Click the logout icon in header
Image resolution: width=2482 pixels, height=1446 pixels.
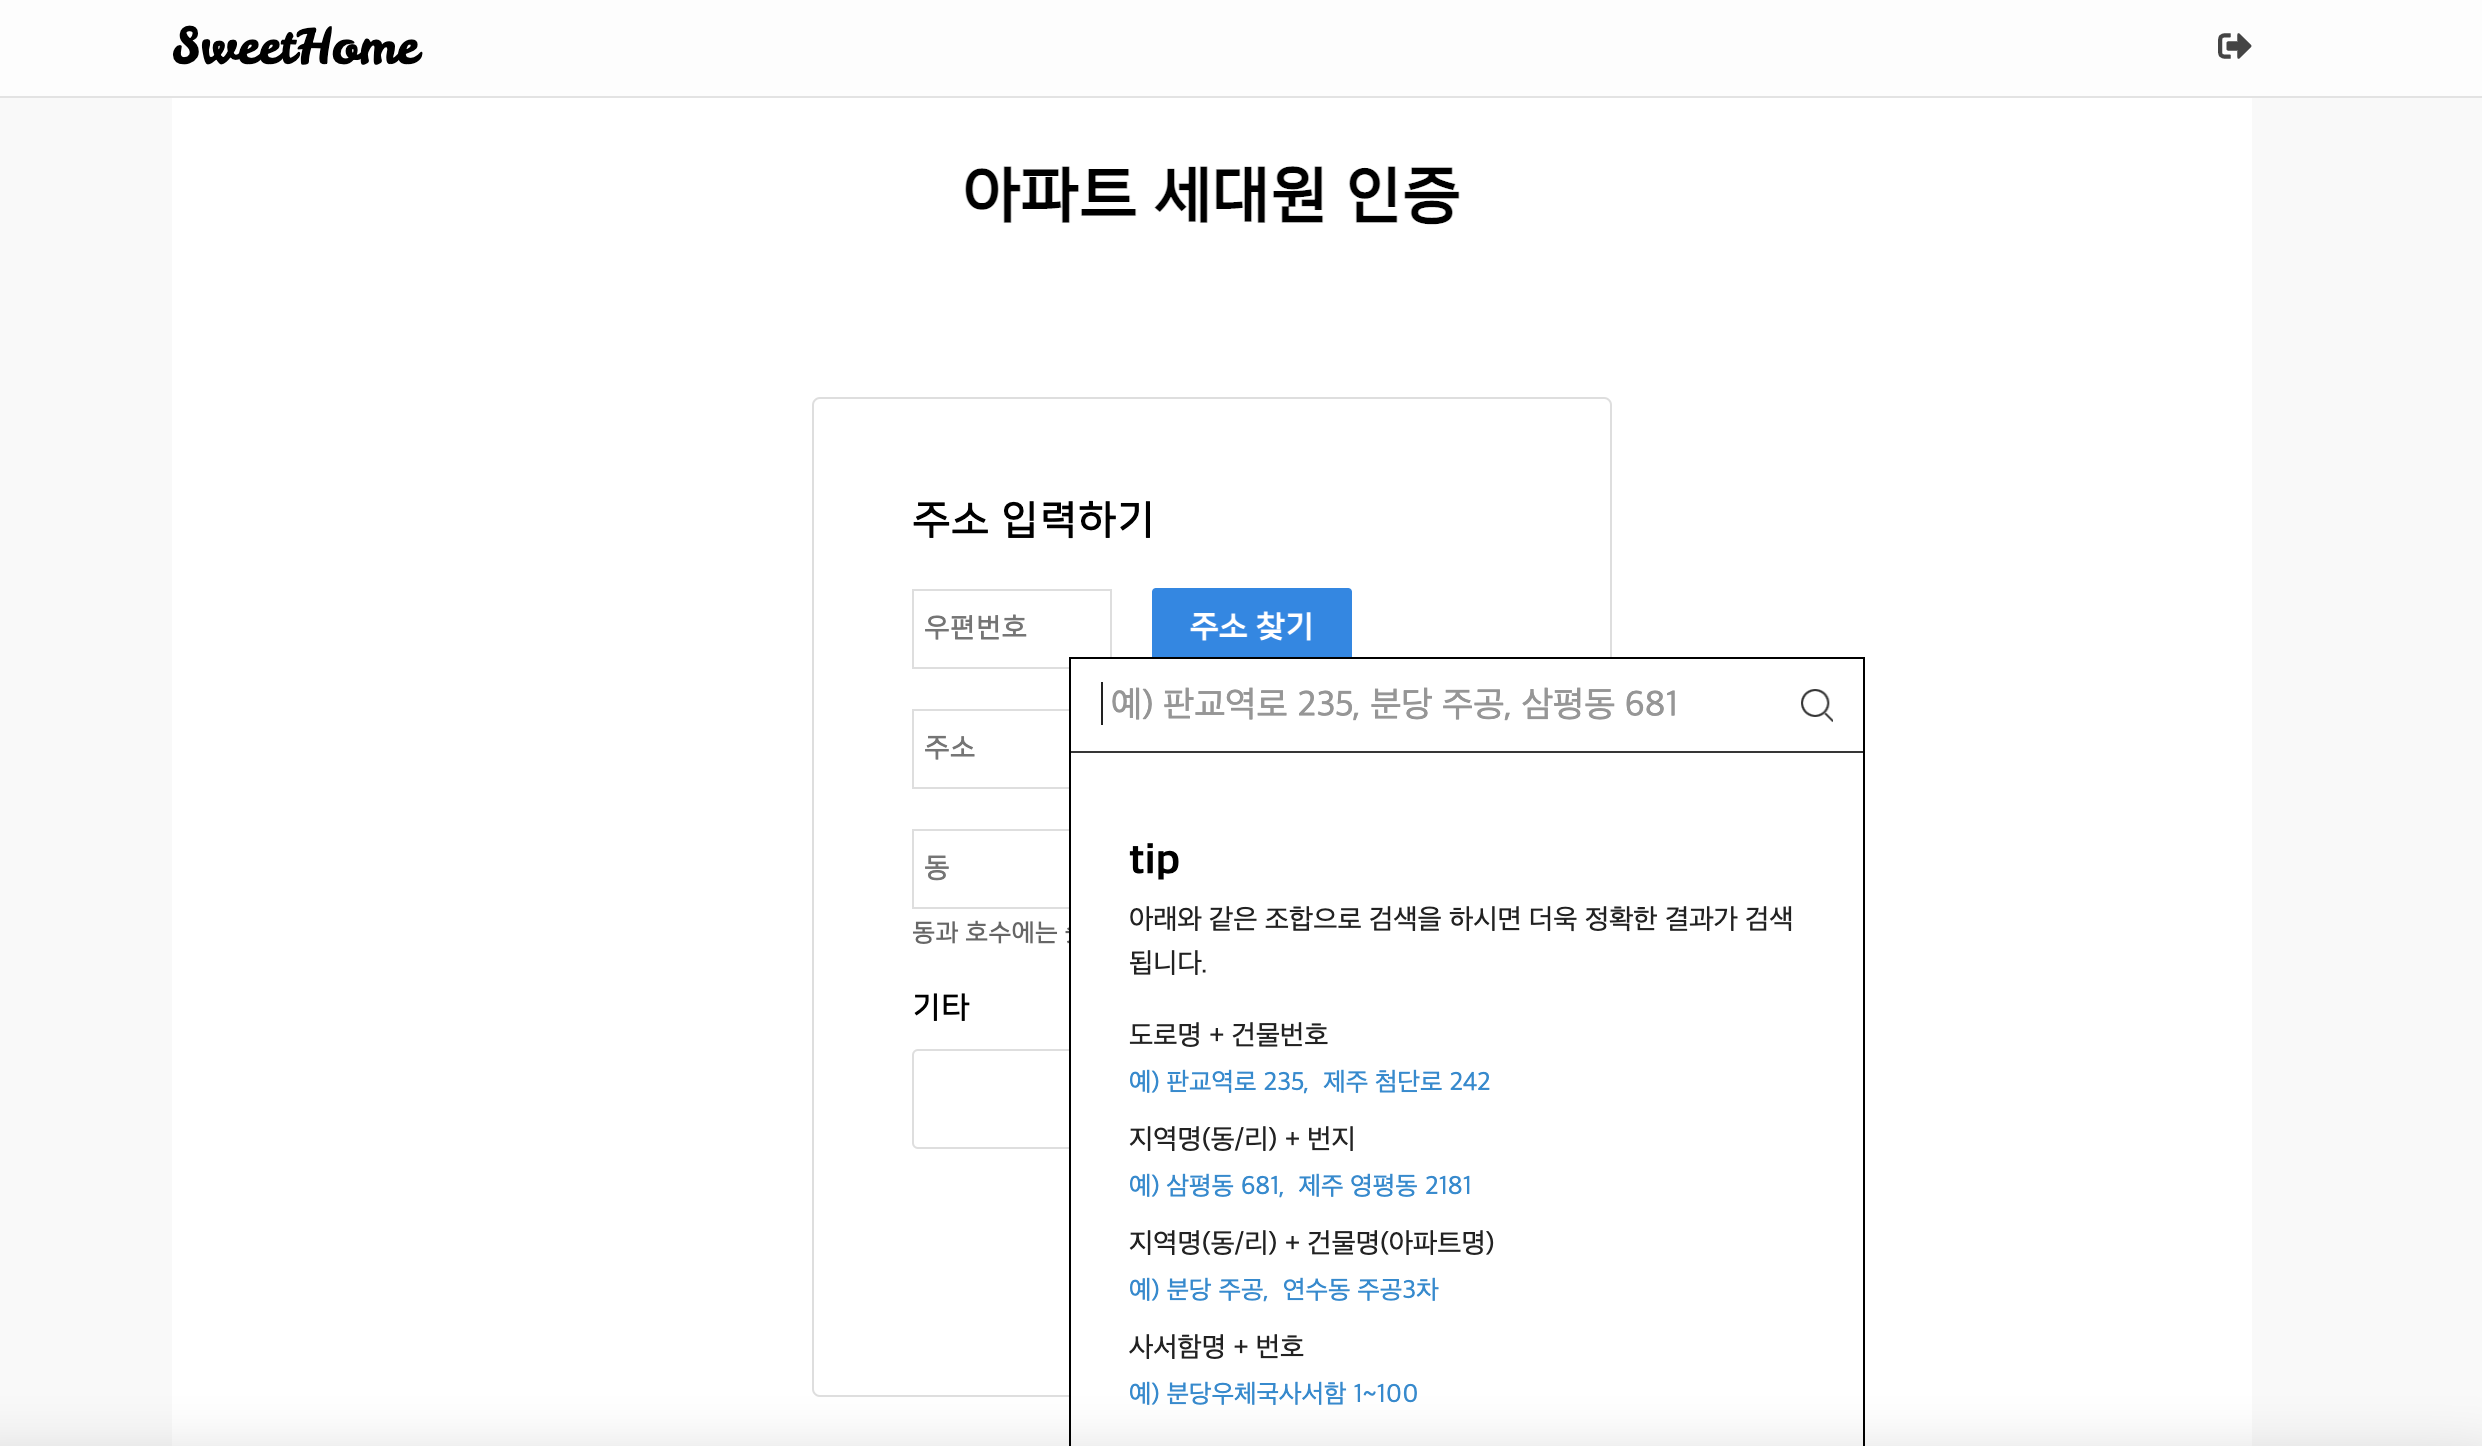[2233, 46]
